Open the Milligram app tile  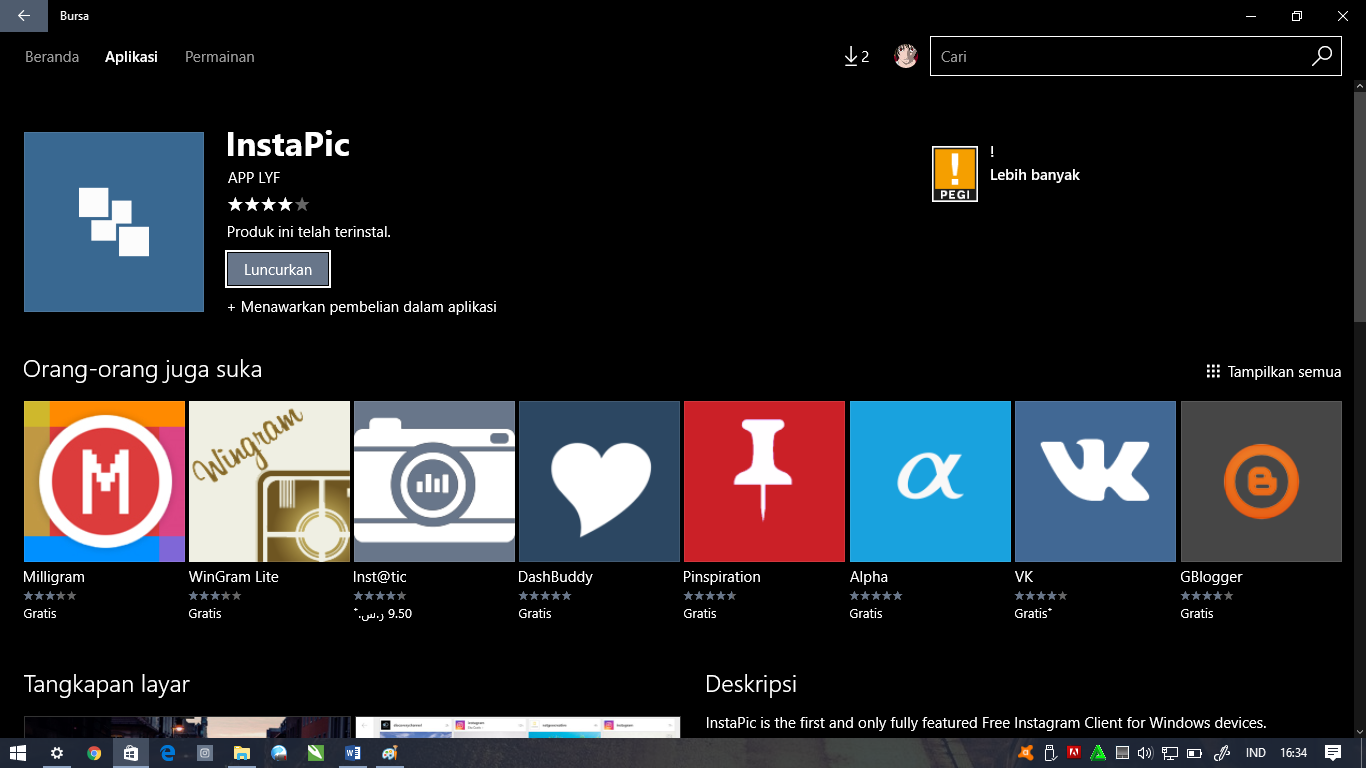pyautogui.click(x=104, y=481)
